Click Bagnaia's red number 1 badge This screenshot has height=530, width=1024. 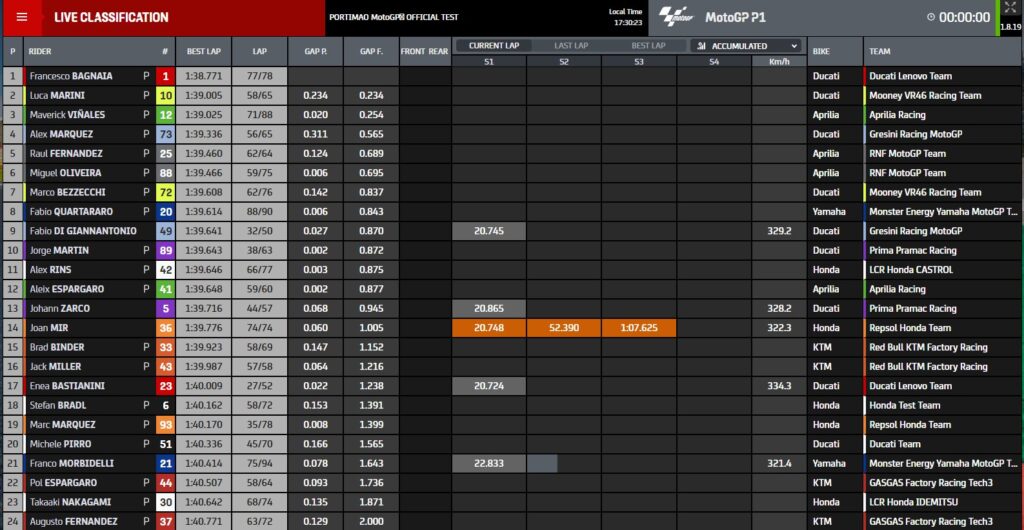pos(165,76)
